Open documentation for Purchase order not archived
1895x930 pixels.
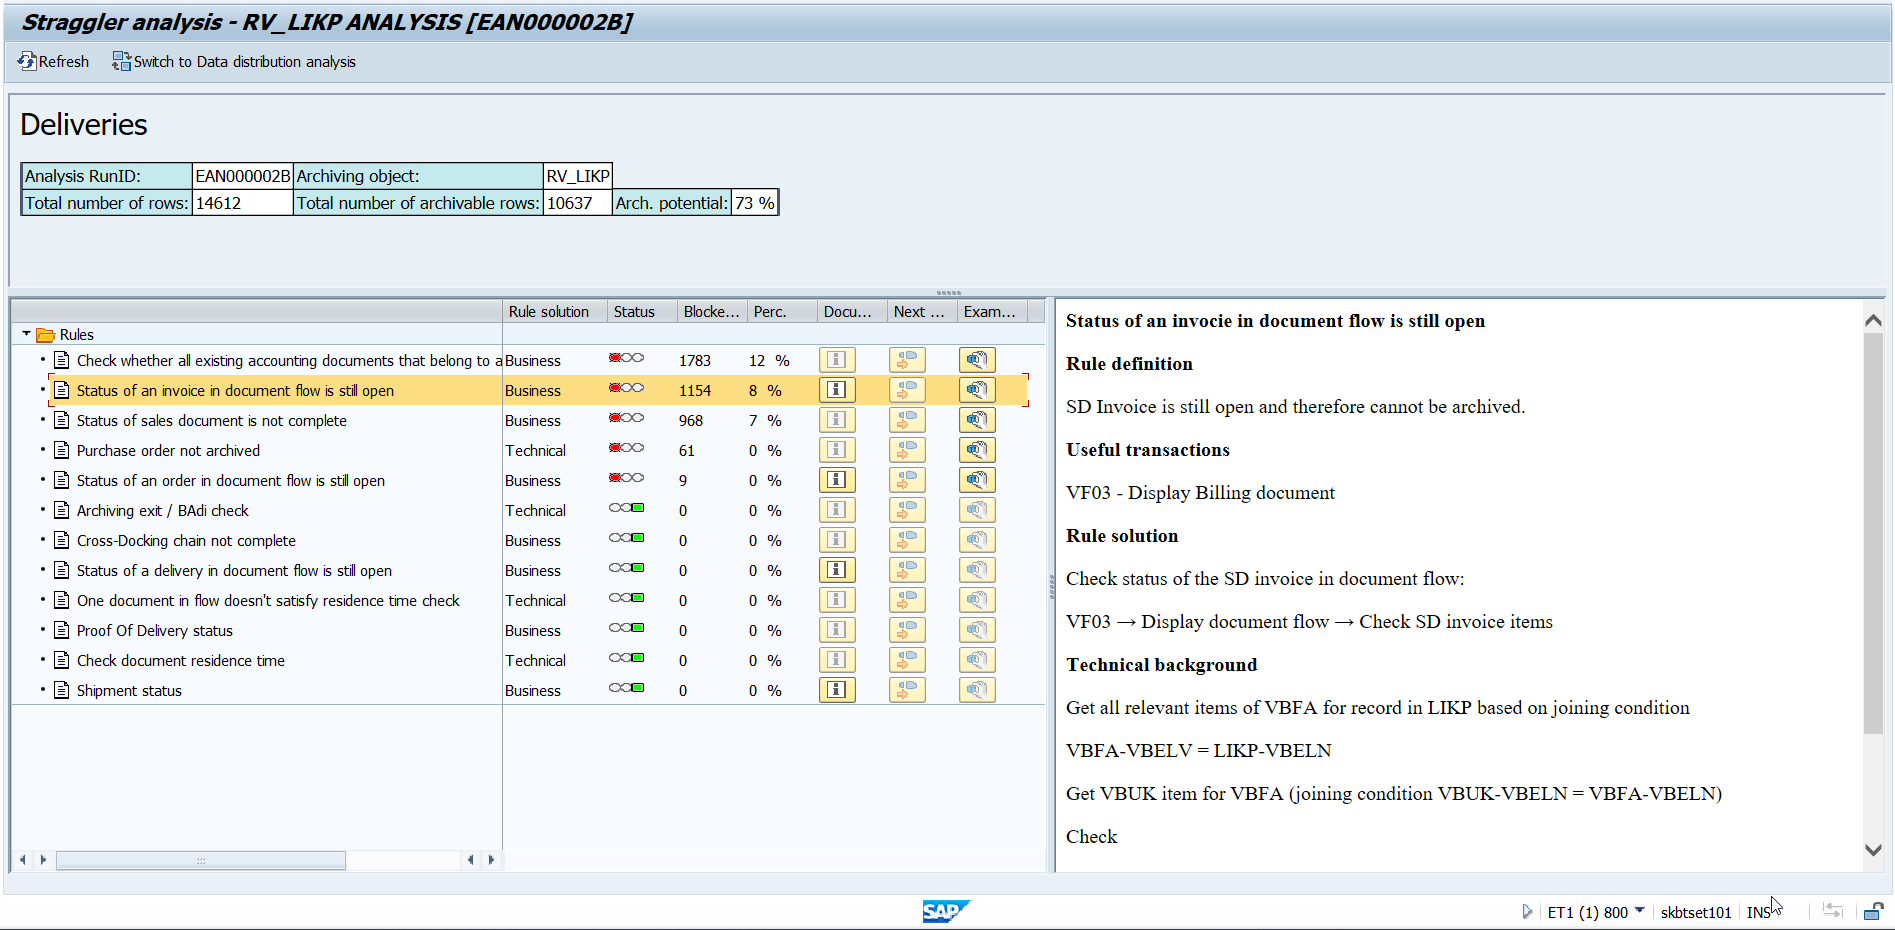point(837,450)
